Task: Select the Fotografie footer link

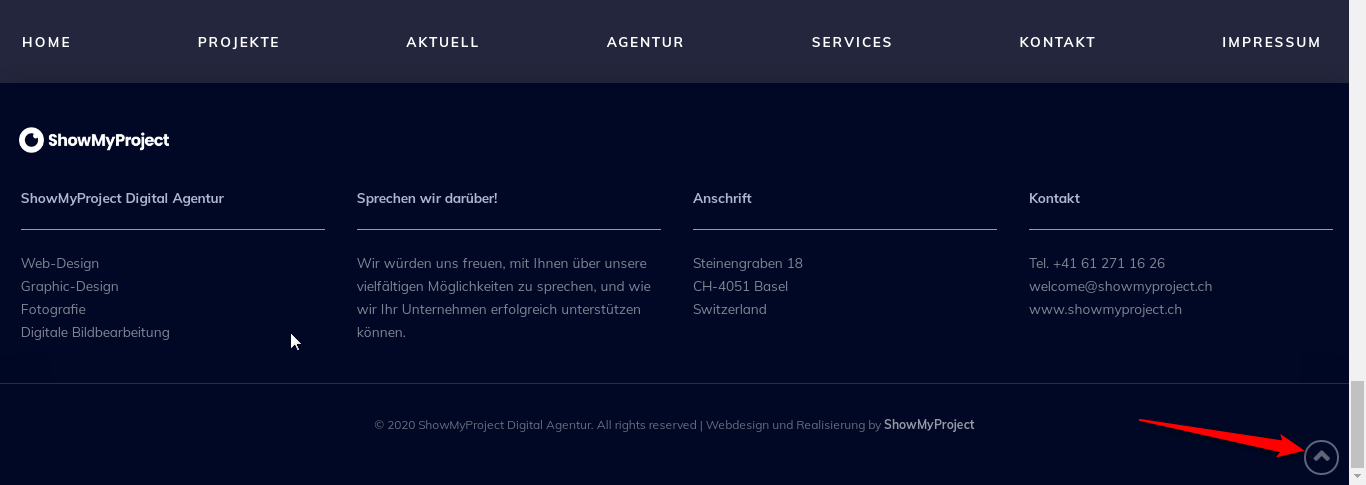Action: pyautogui.click(x=53, y=309)
